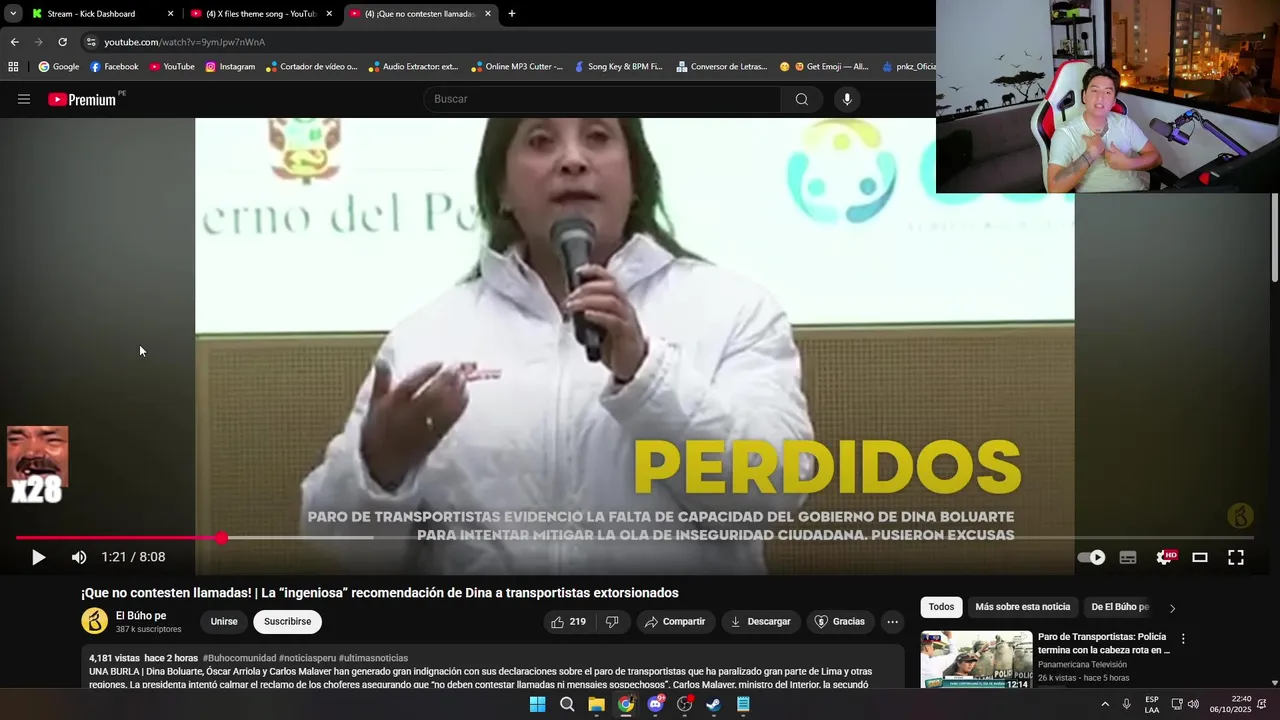Open the tab search dropdown arrow
Screen dimensions: 1280x720
click(13, 14)
